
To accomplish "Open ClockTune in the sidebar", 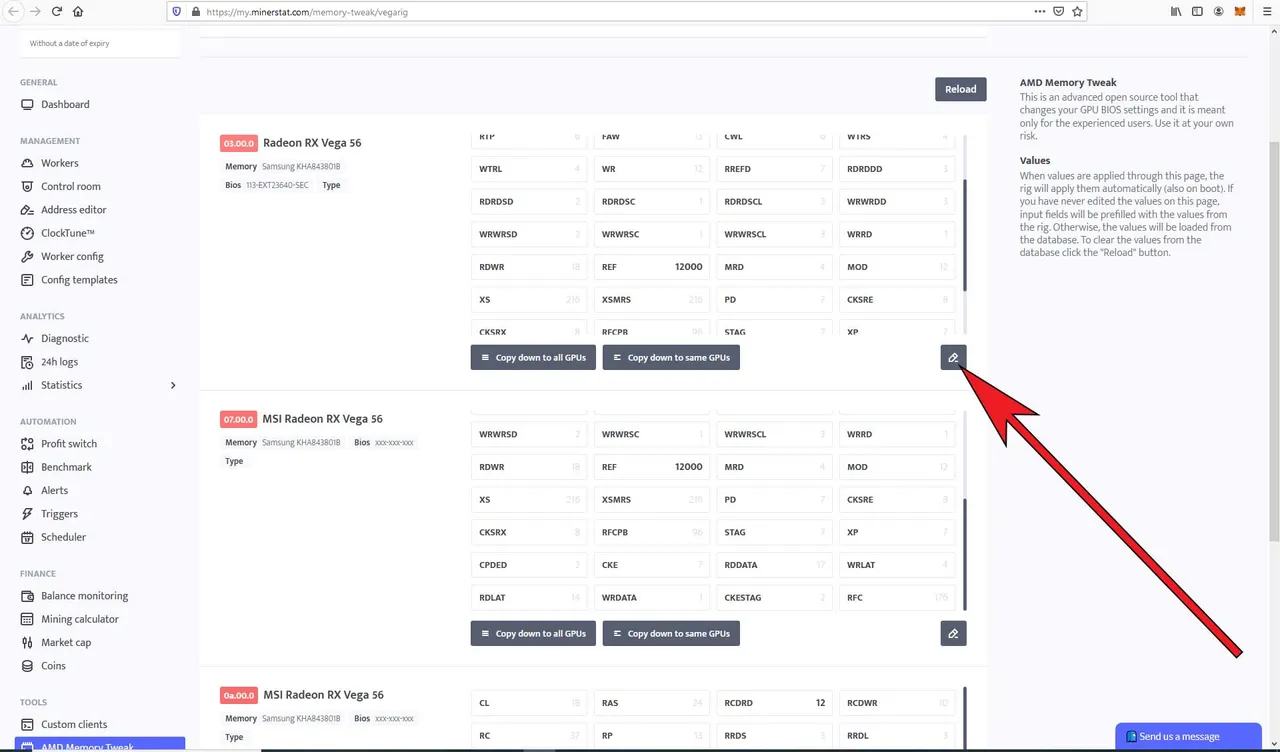I will (67, 234).
